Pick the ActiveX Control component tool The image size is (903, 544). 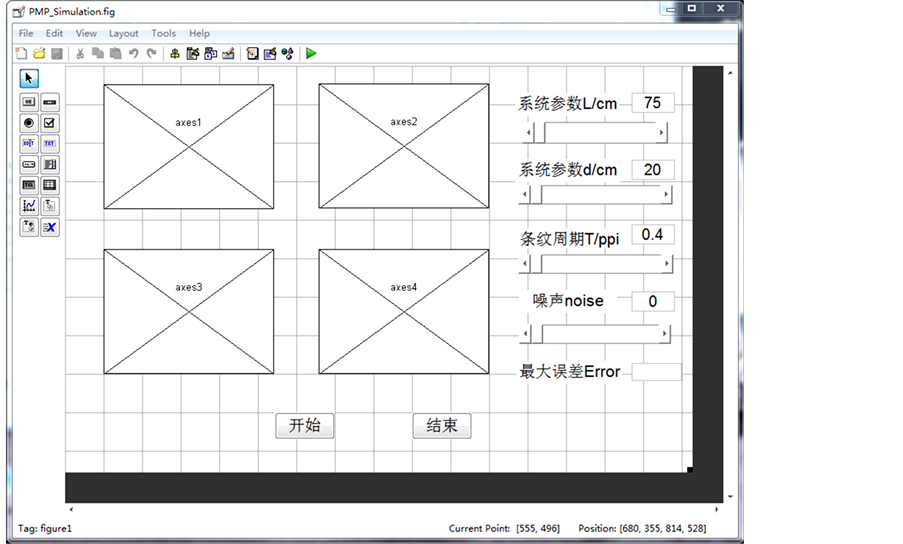coord(50,227)
